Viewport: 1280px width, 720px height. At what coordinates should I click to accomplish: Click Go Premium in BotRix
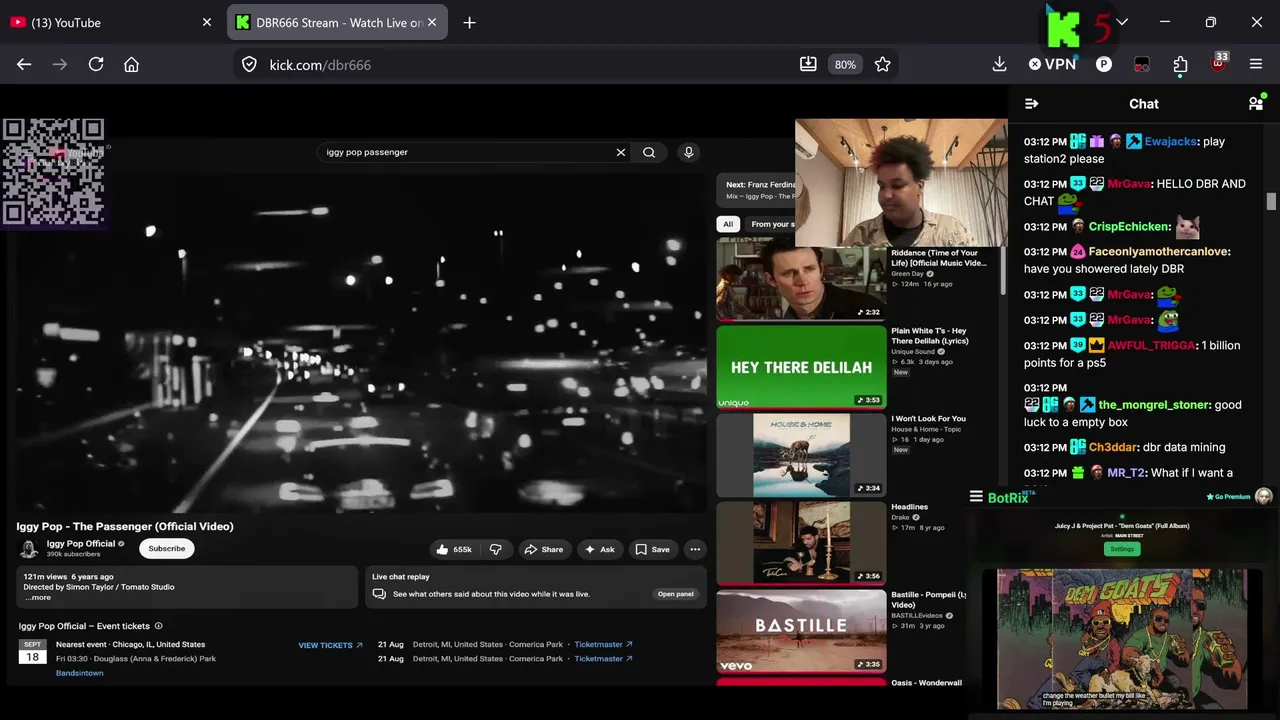pos(1228,497)
